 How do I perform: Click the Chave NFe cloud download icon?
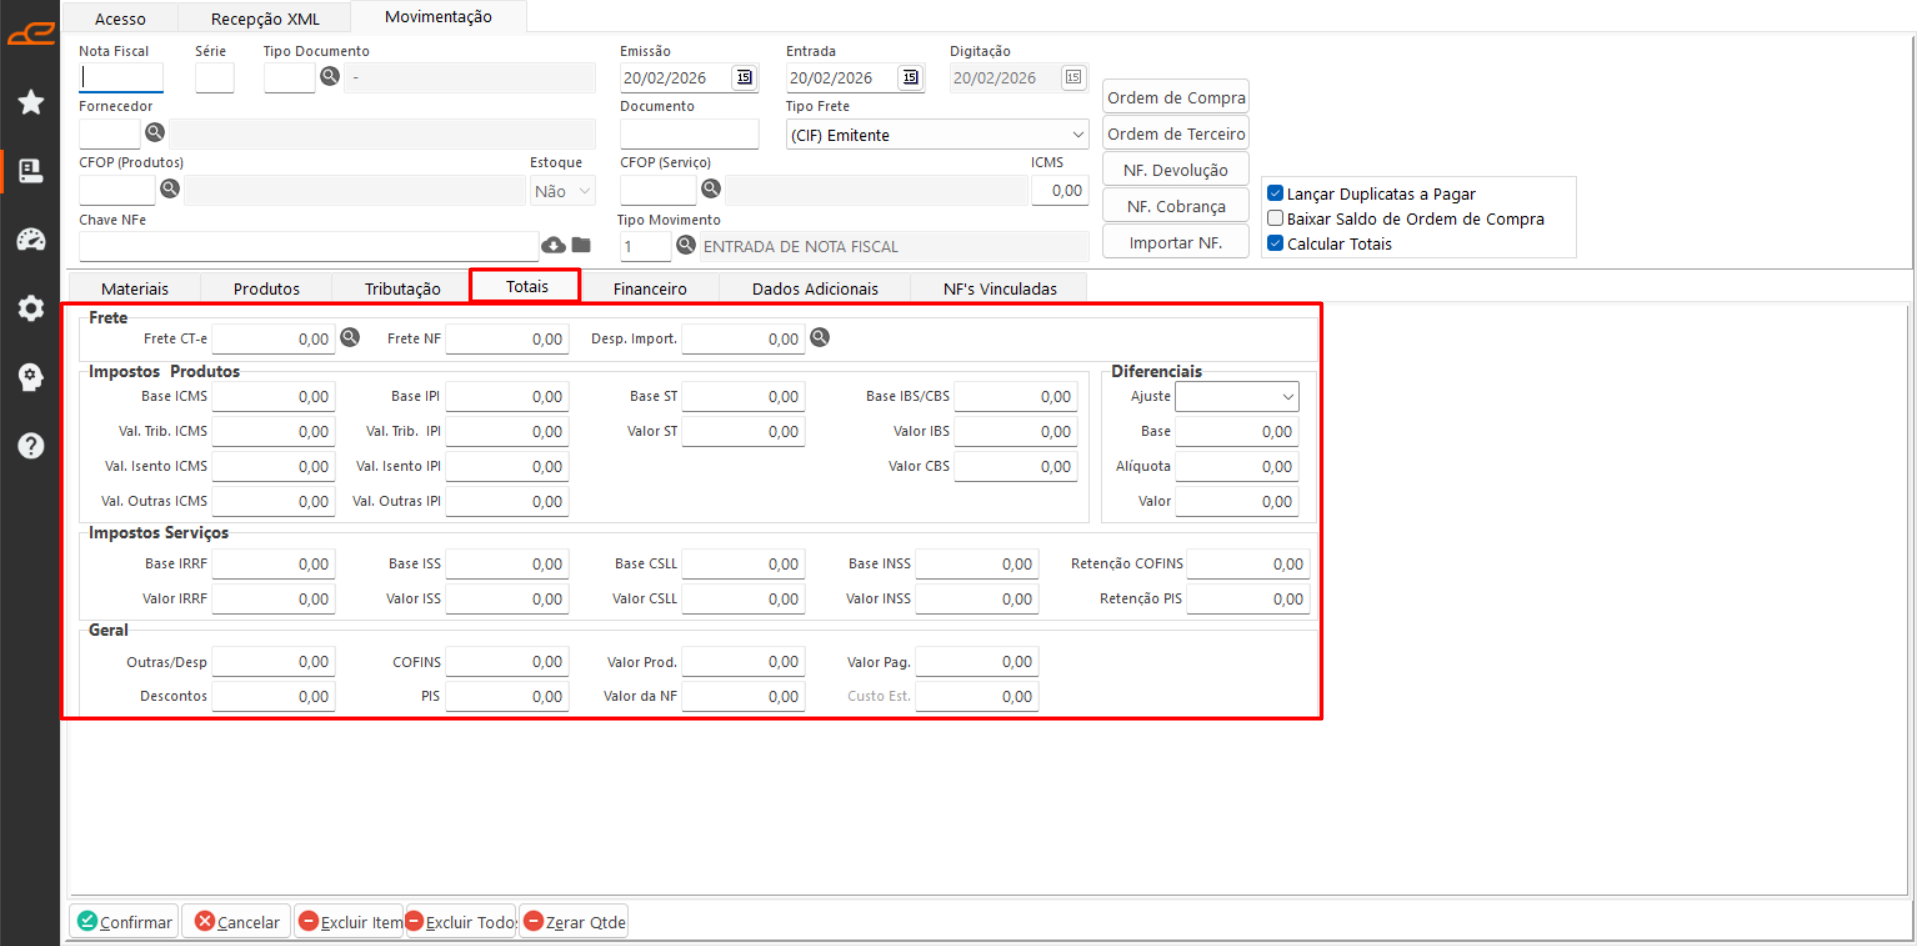click(553, 245)
